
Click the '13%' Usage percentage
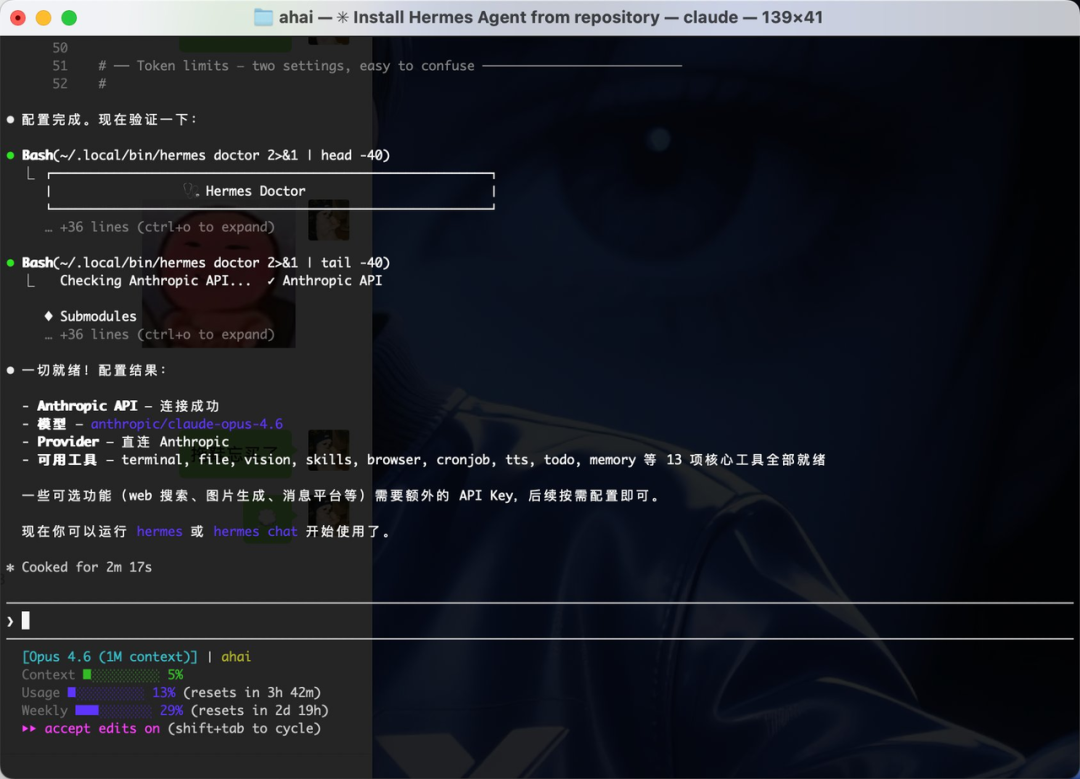164,693
